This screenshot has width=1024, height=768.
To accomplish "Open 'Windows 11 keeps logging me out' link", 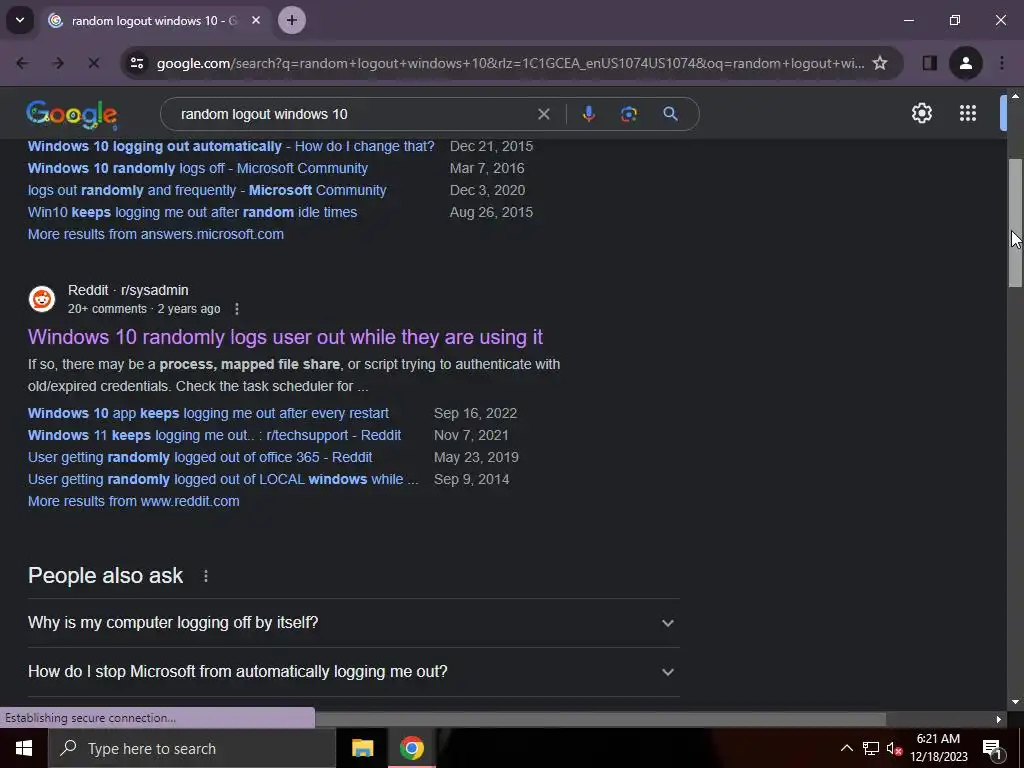I will pos(214,436).
